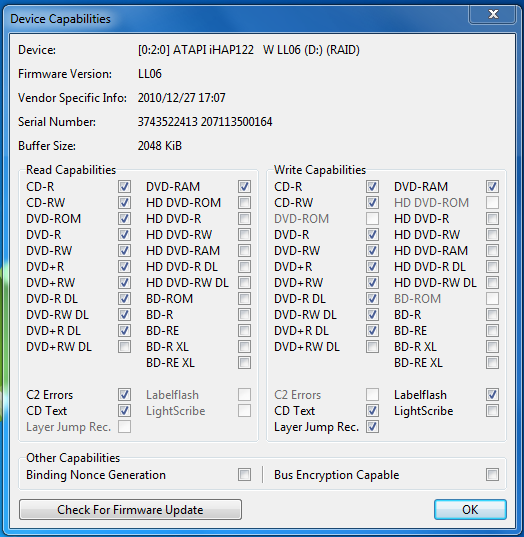The height and width of the screenshot is (537, 524).
Task: Toggle DVD-RW checkbox in Write Capabilities
Action: point(372,251)
